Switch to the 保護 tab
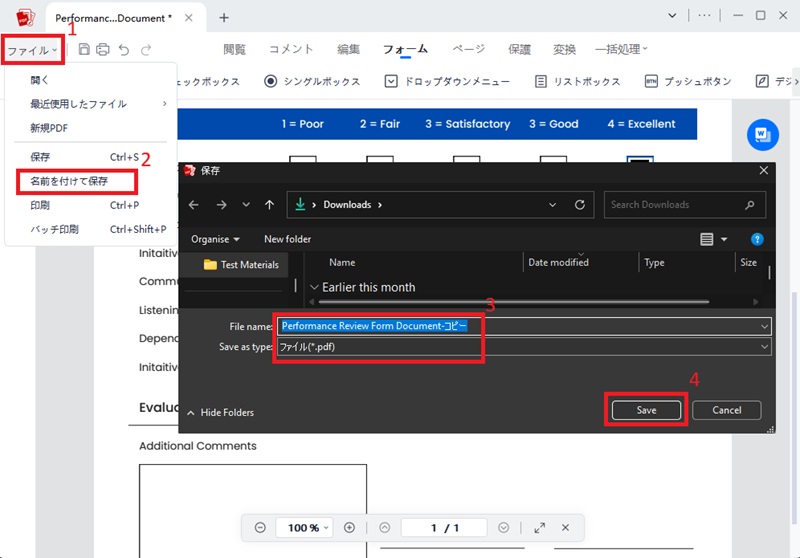Image resolution: width=800 pixels, height=558 pixels. point(519,49)
